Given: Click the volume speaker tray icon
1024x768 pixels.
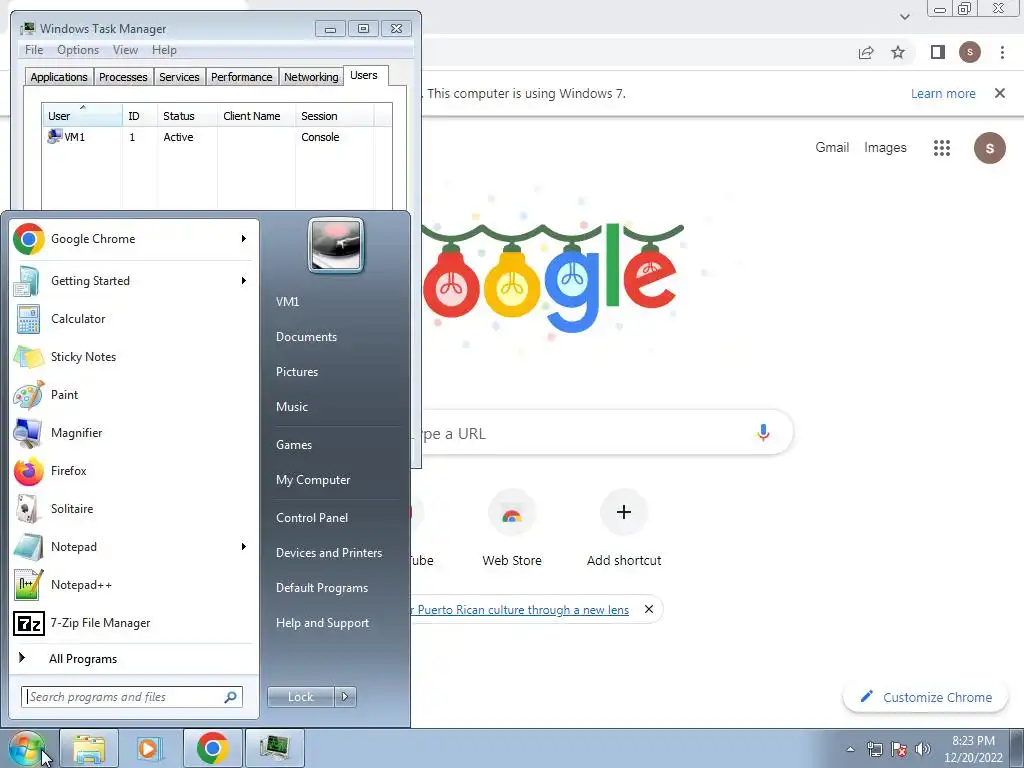Looking at the screenshot, I should 923,749.
